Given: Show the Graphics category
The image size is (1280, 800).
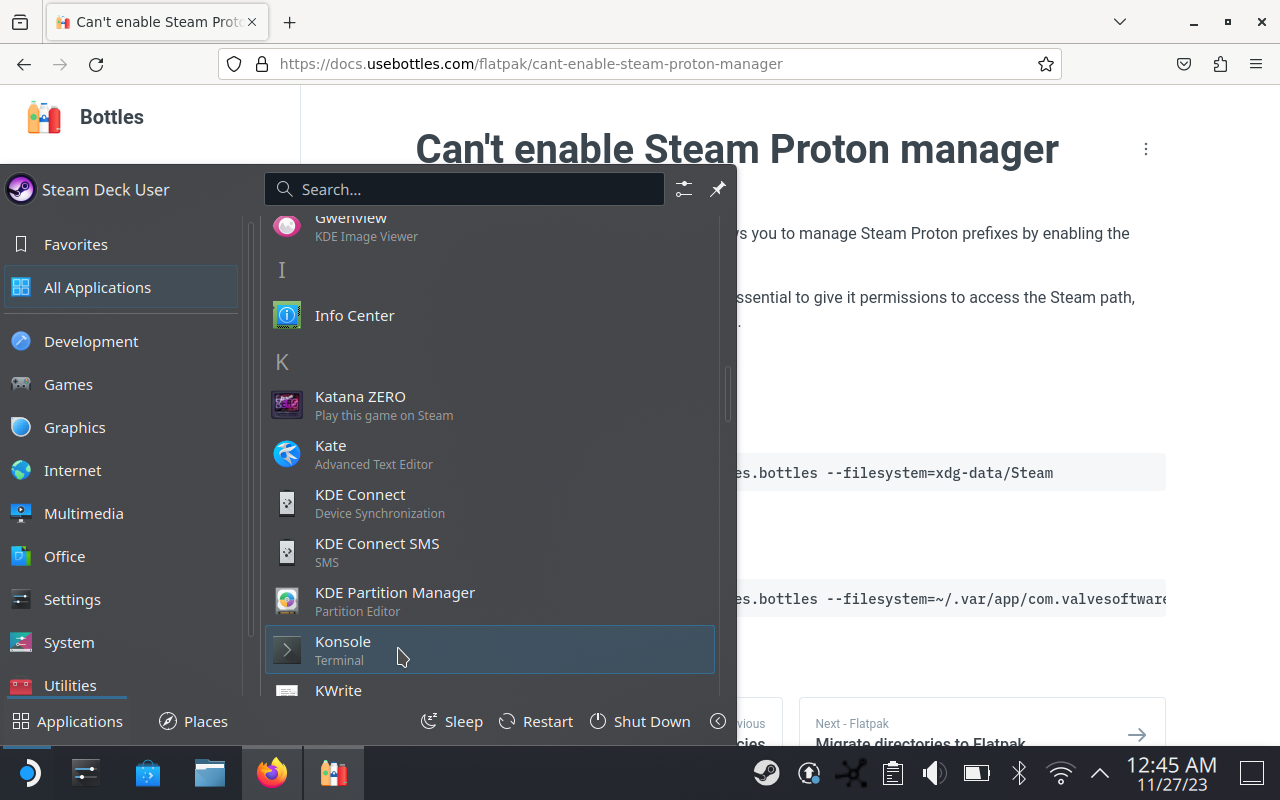Looking at the screenshot, I should [x=121, y=427].
